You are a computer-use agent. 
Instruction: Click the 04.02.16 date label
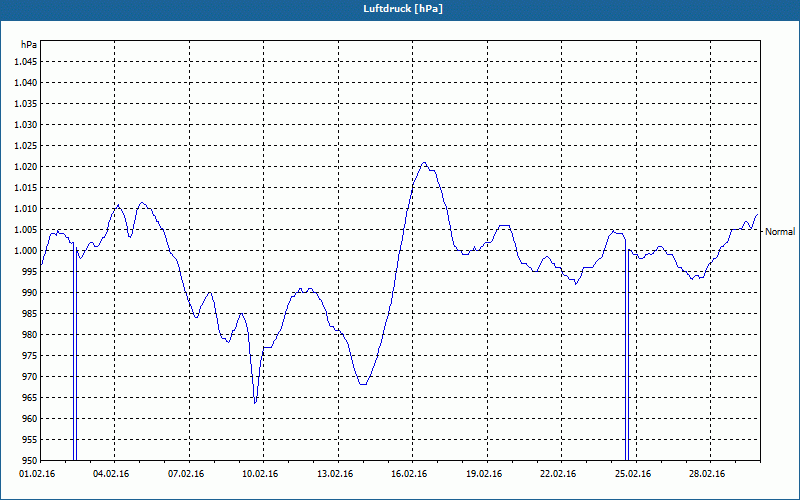click(111, 474)
